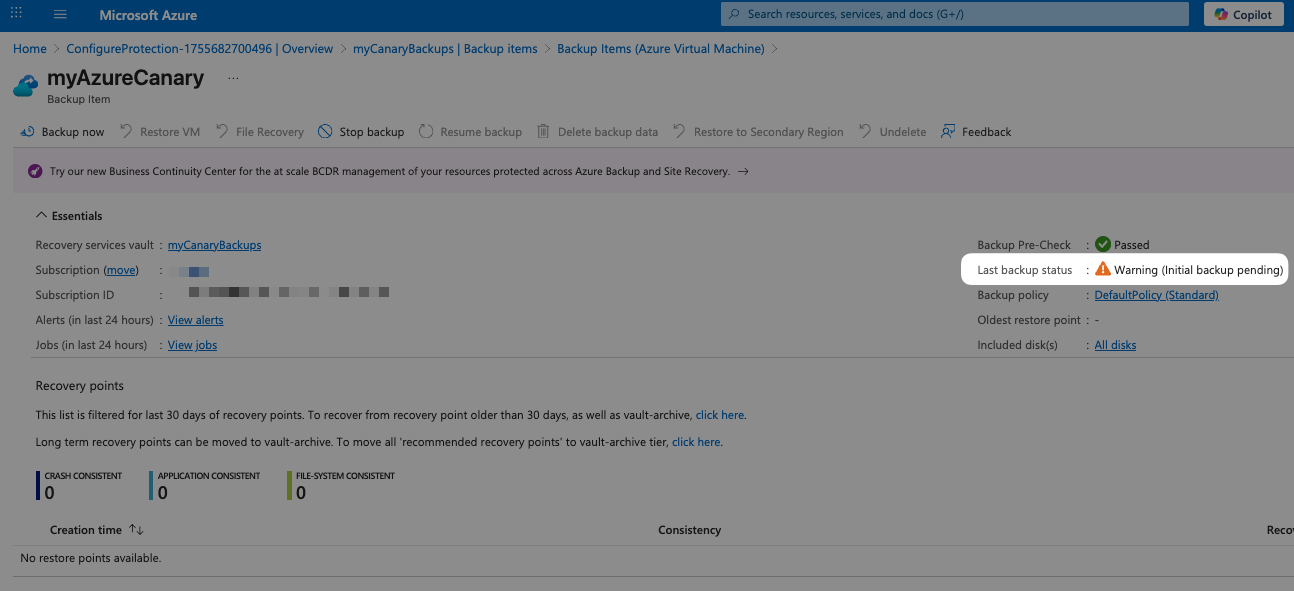
Task: Open the Azure apps grid icon
Action: [16, 14]
